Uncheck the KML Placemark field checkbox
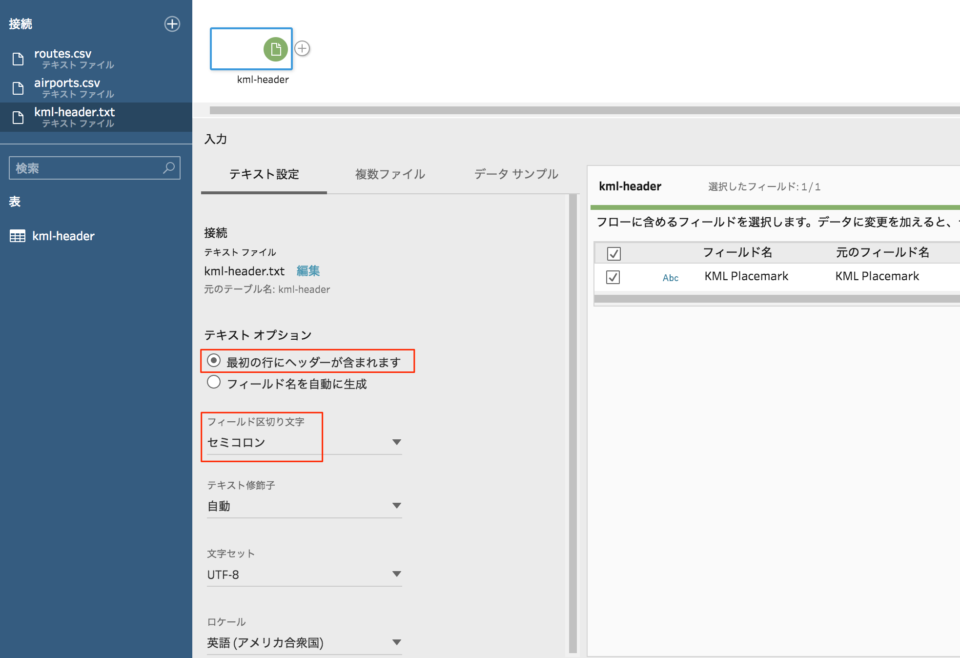 (x=614, y=277)
